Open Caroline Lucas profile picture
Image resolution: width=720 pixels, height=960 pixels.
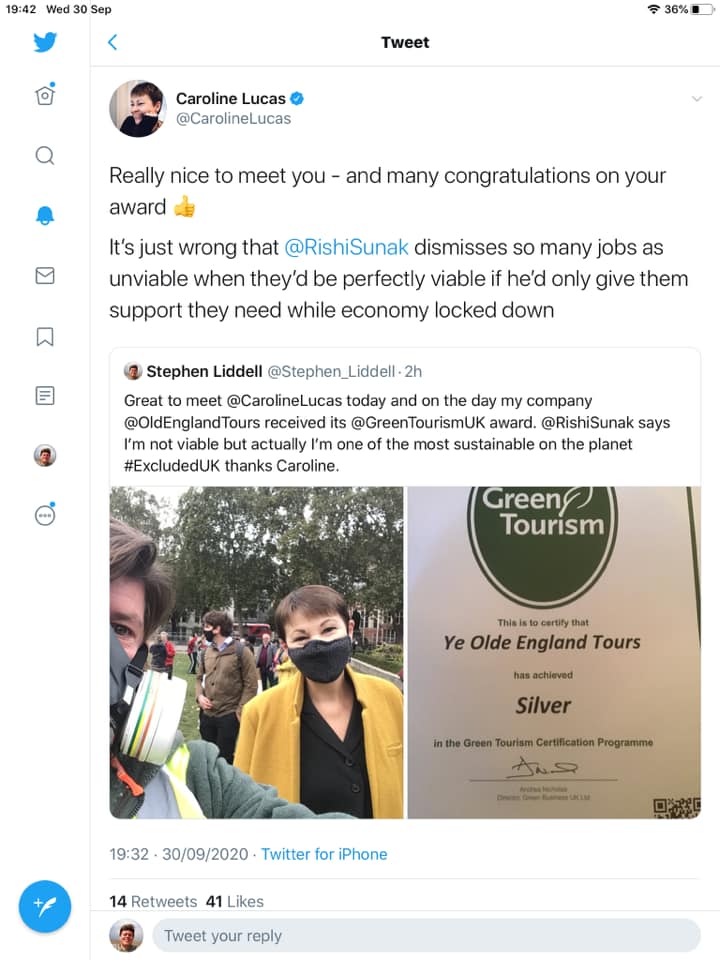click(x=137, y=108)
